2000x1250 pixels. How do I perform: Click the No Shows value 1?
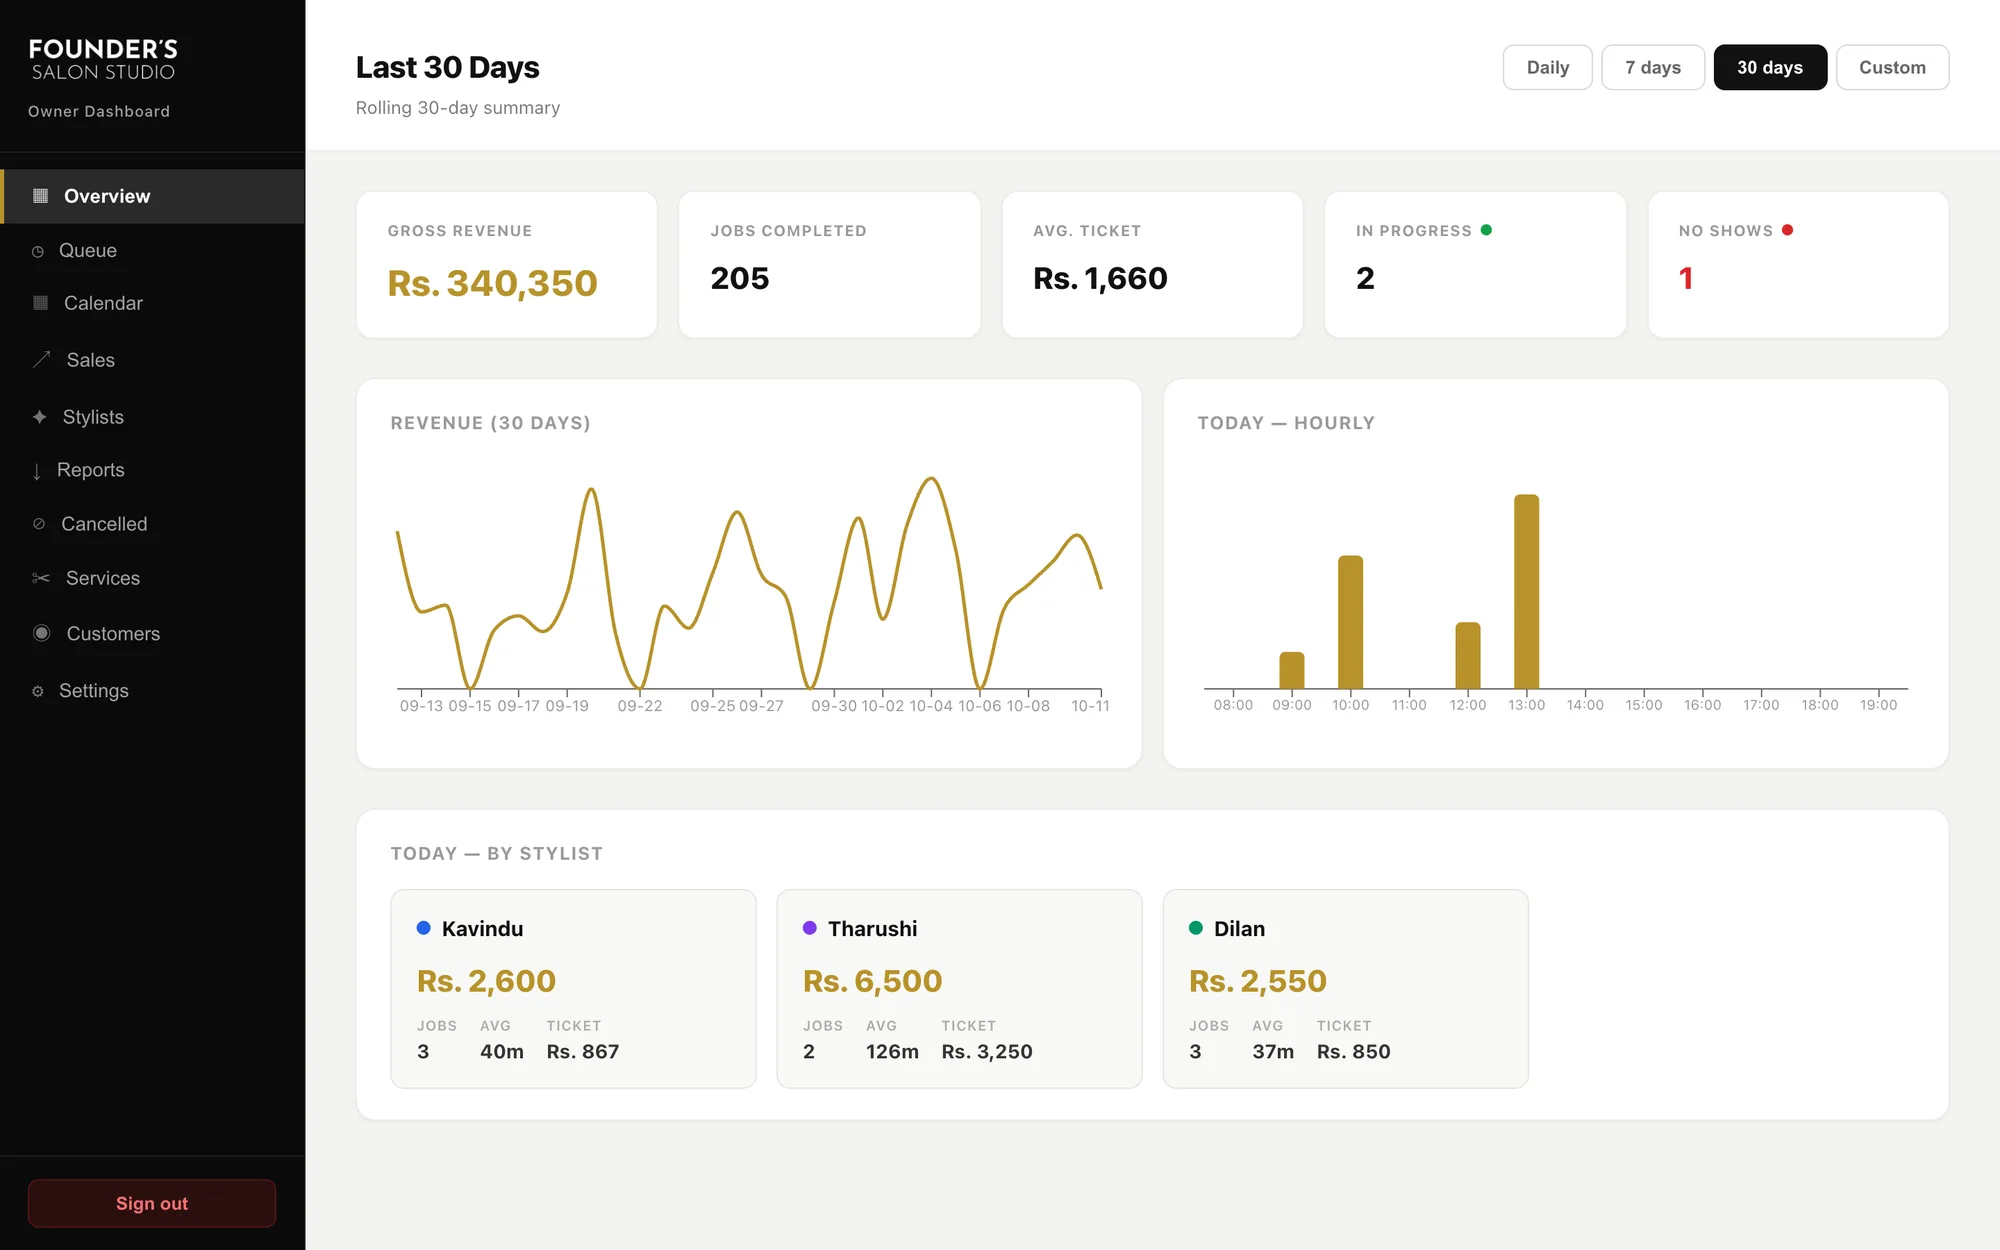[x=1686, y=278]
